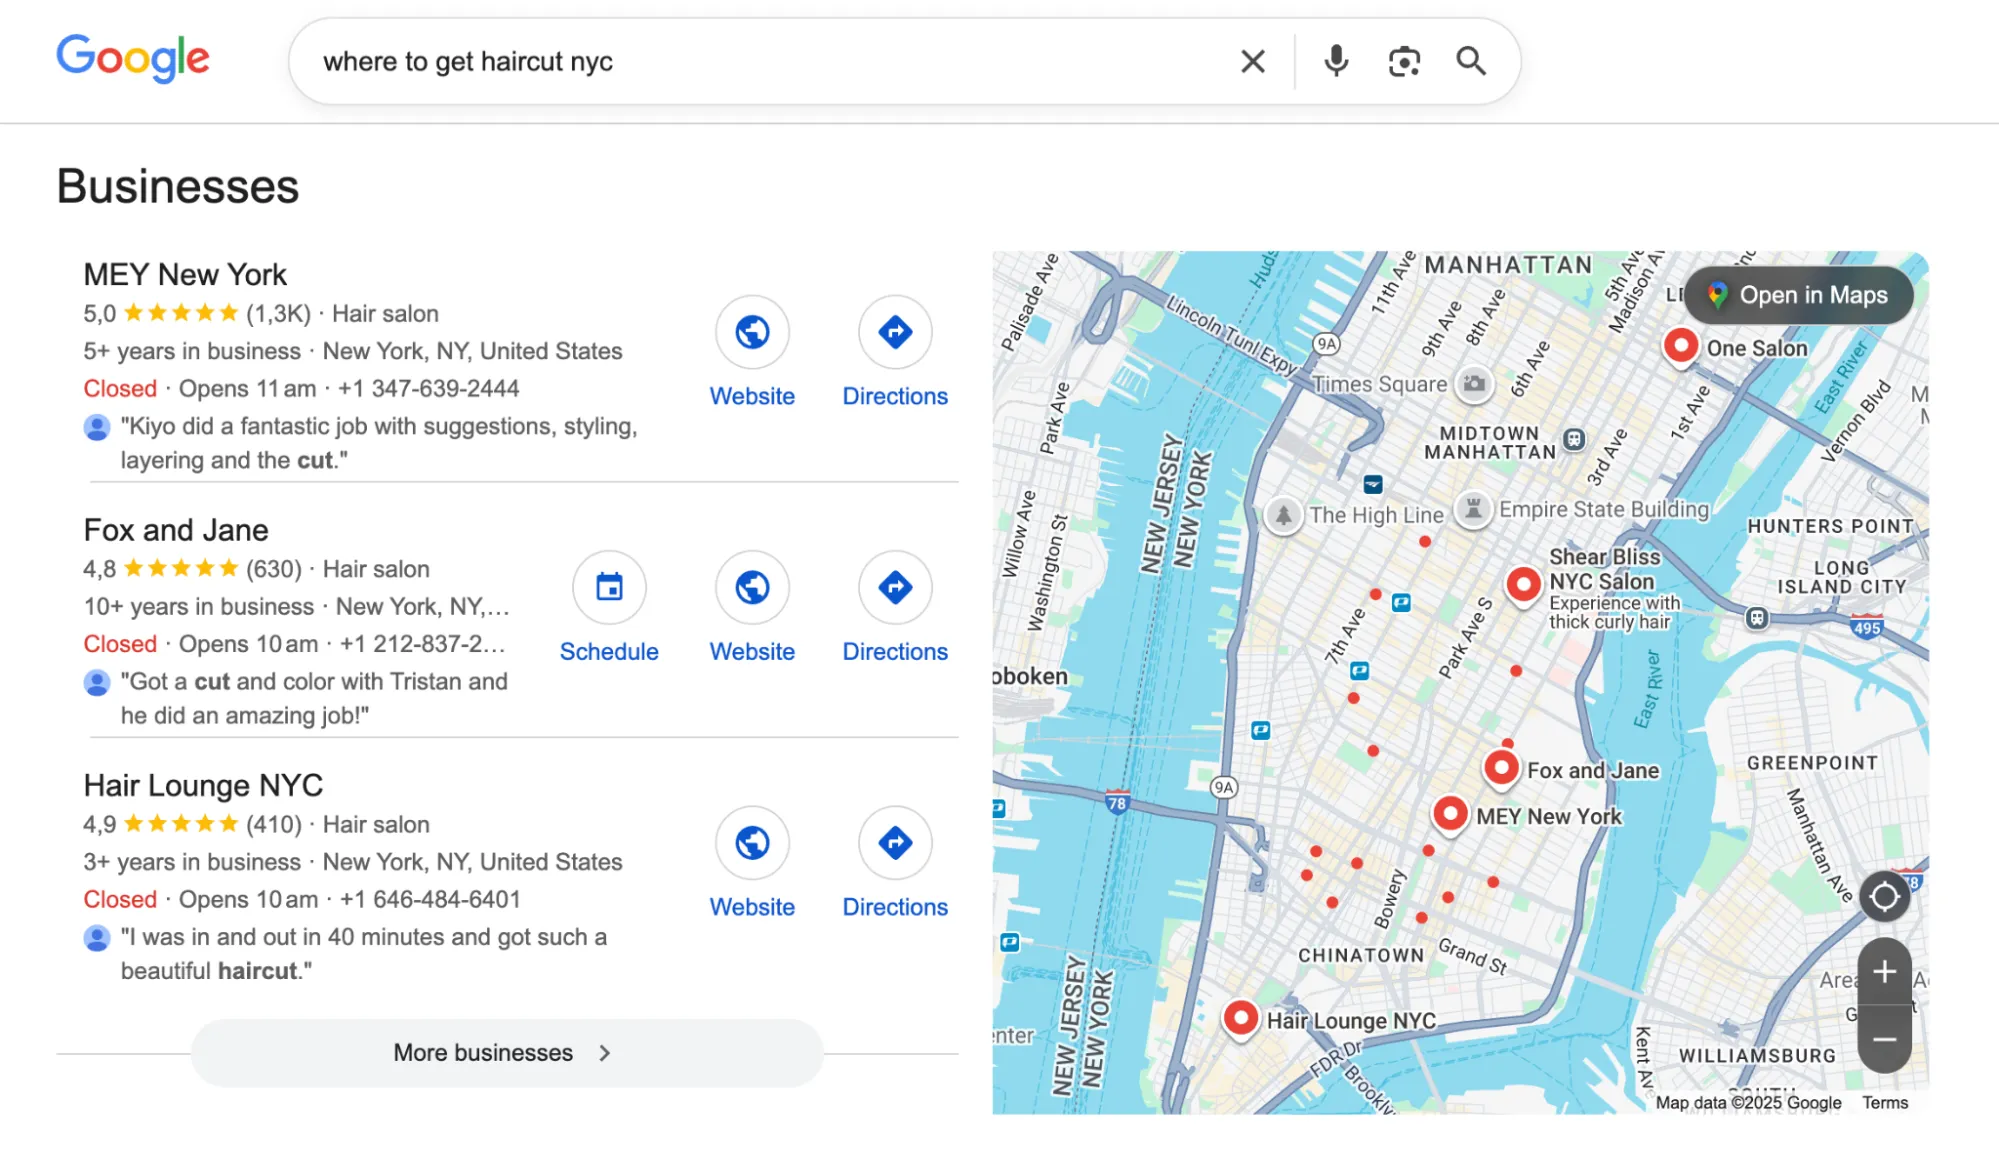Screen dimensions: 1999x1165
Task: Zoom in on the map with the plus button
Action: pos(1884,970)
